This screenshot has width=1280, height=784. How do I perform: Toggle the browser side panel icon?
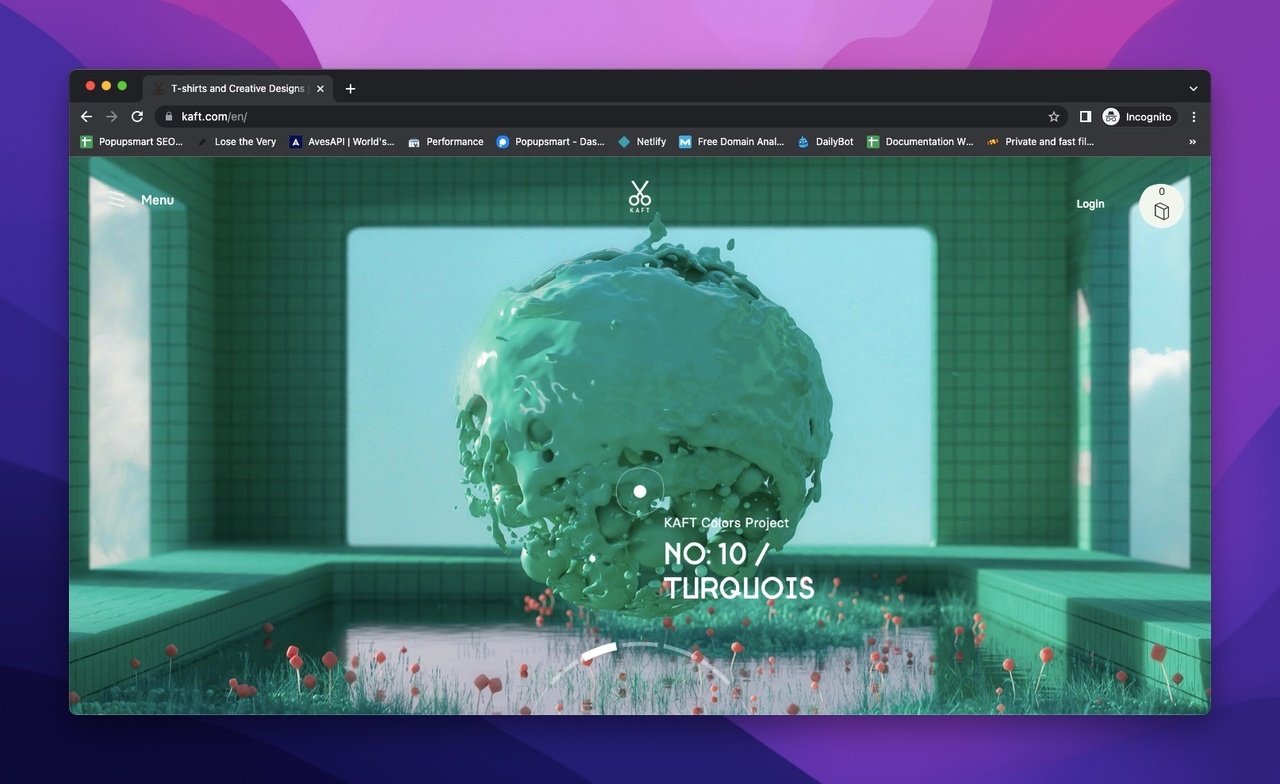point(1085,117)
